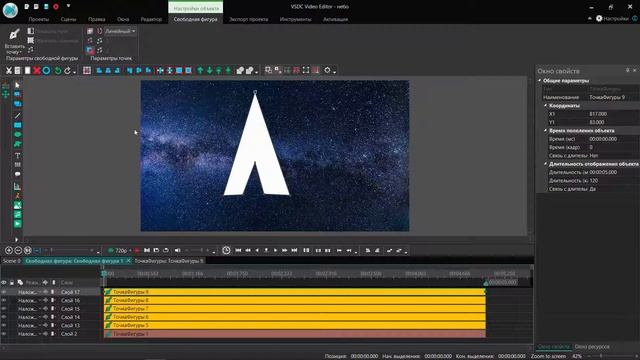The width and height of the screenshot is (640, 360).
Task: Click the zoom-out minus circle on timeline toolbar
Action: [x=18, y=250]
